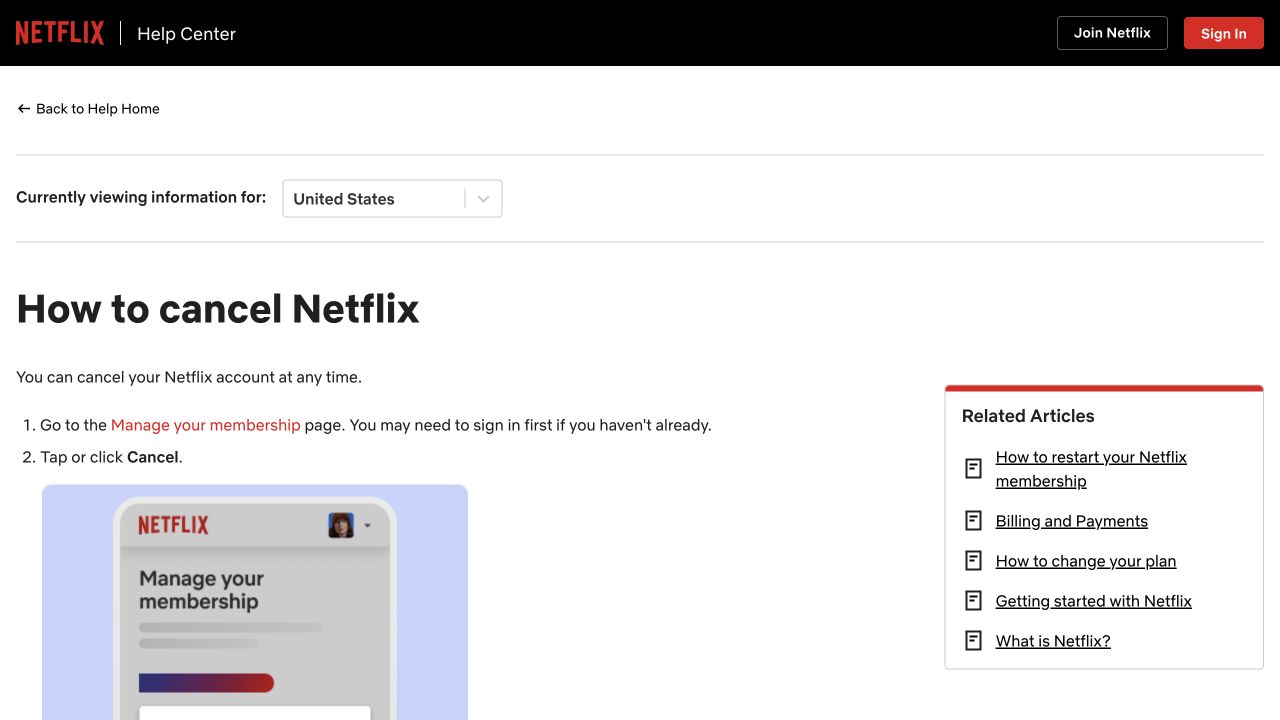Open How to restart your Netflix membership
1280x720 pixels.
(x=1091, y=469)
